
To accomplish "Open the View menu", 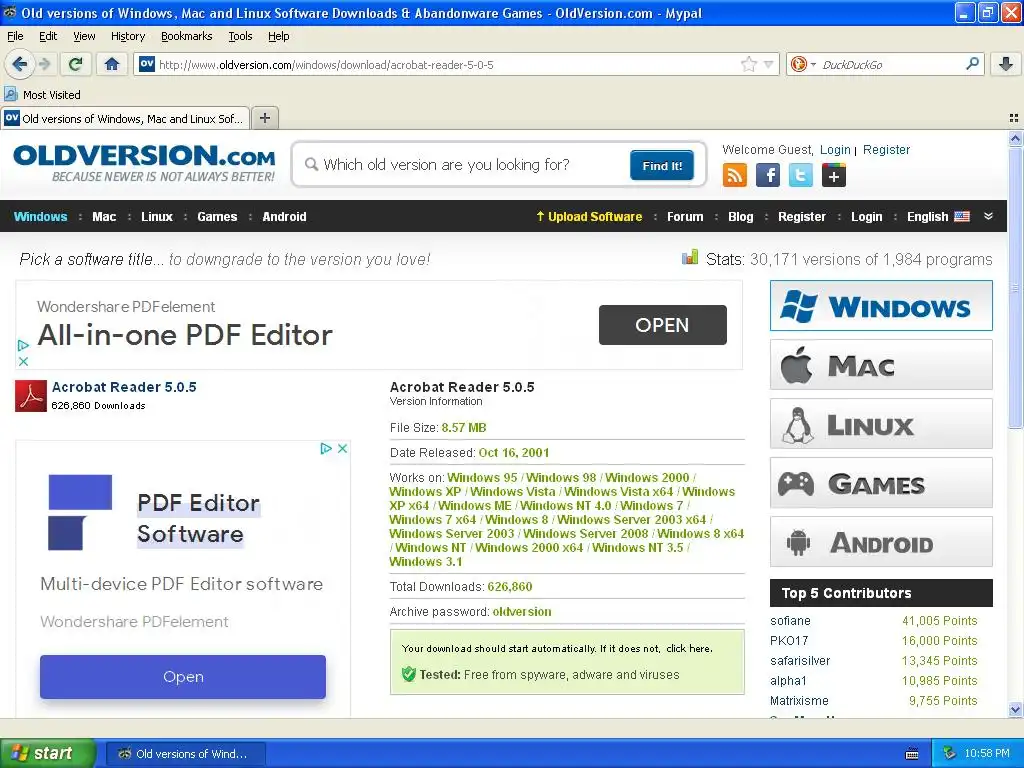I will (84, 36).
